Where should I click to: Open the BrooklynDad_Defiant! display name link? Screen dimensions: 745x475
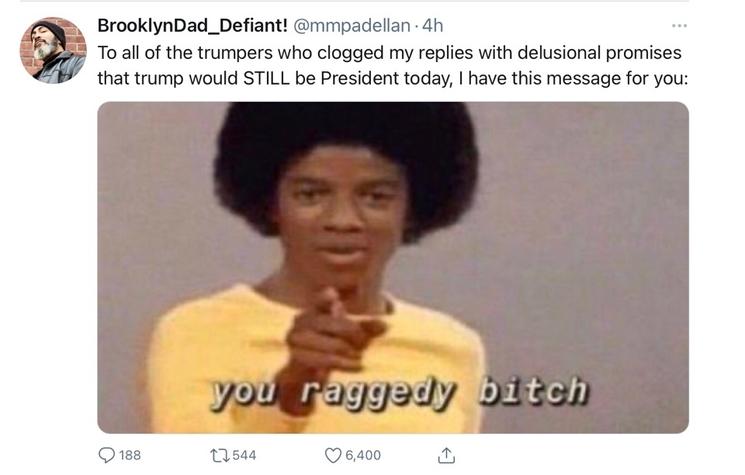pos(192,26)
